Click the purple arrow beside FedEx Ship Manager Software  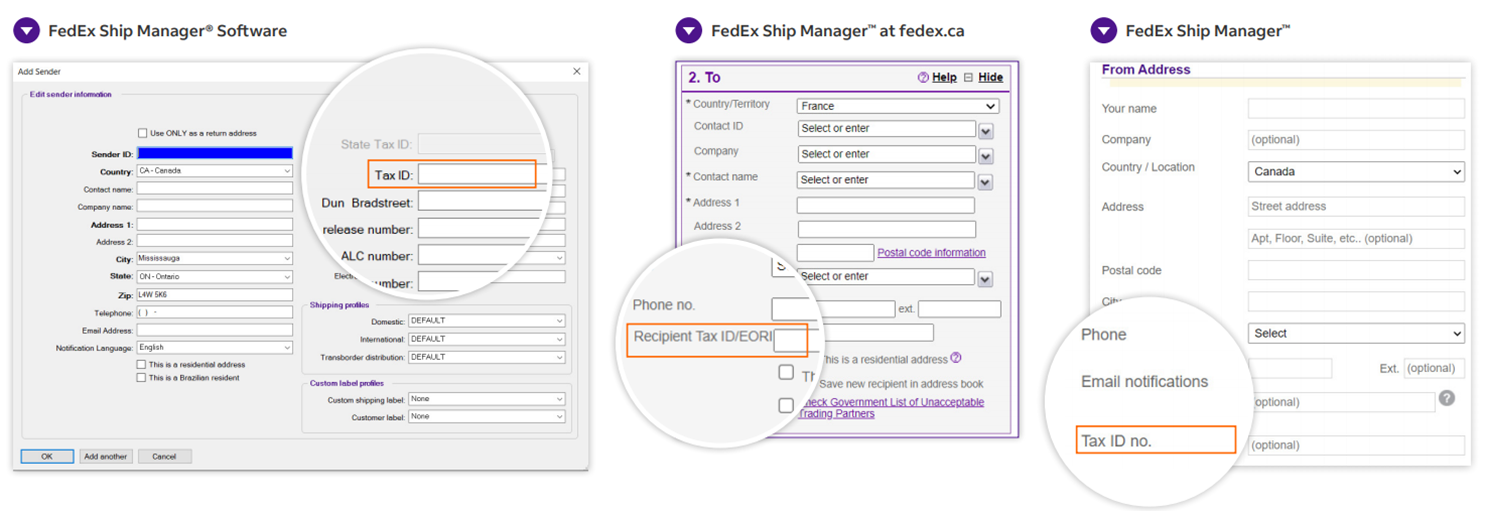(x=27, y=31)
